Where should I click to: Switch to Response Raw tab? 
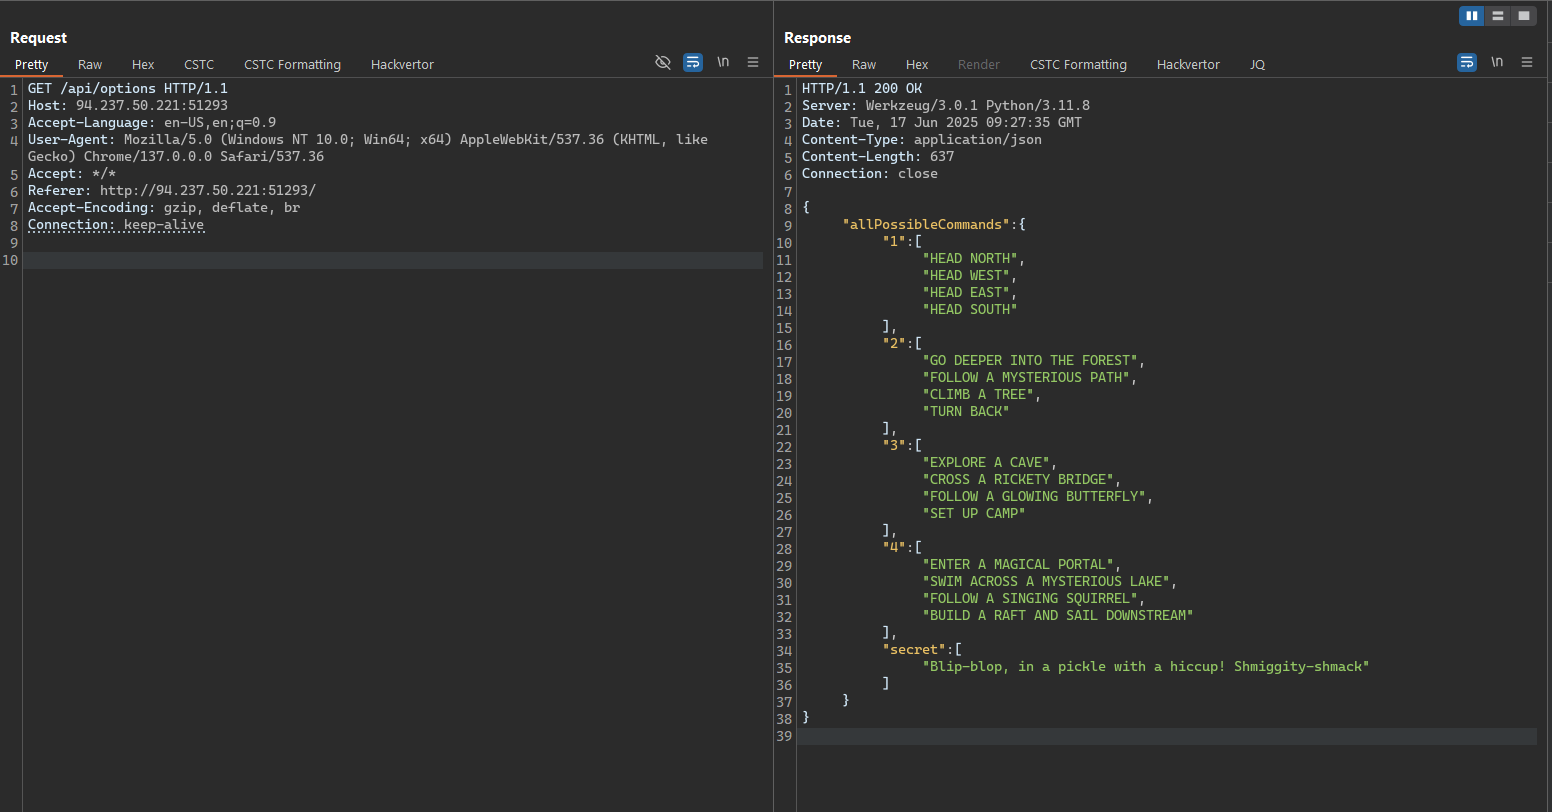pyautogui.click(x=864, y=65)
